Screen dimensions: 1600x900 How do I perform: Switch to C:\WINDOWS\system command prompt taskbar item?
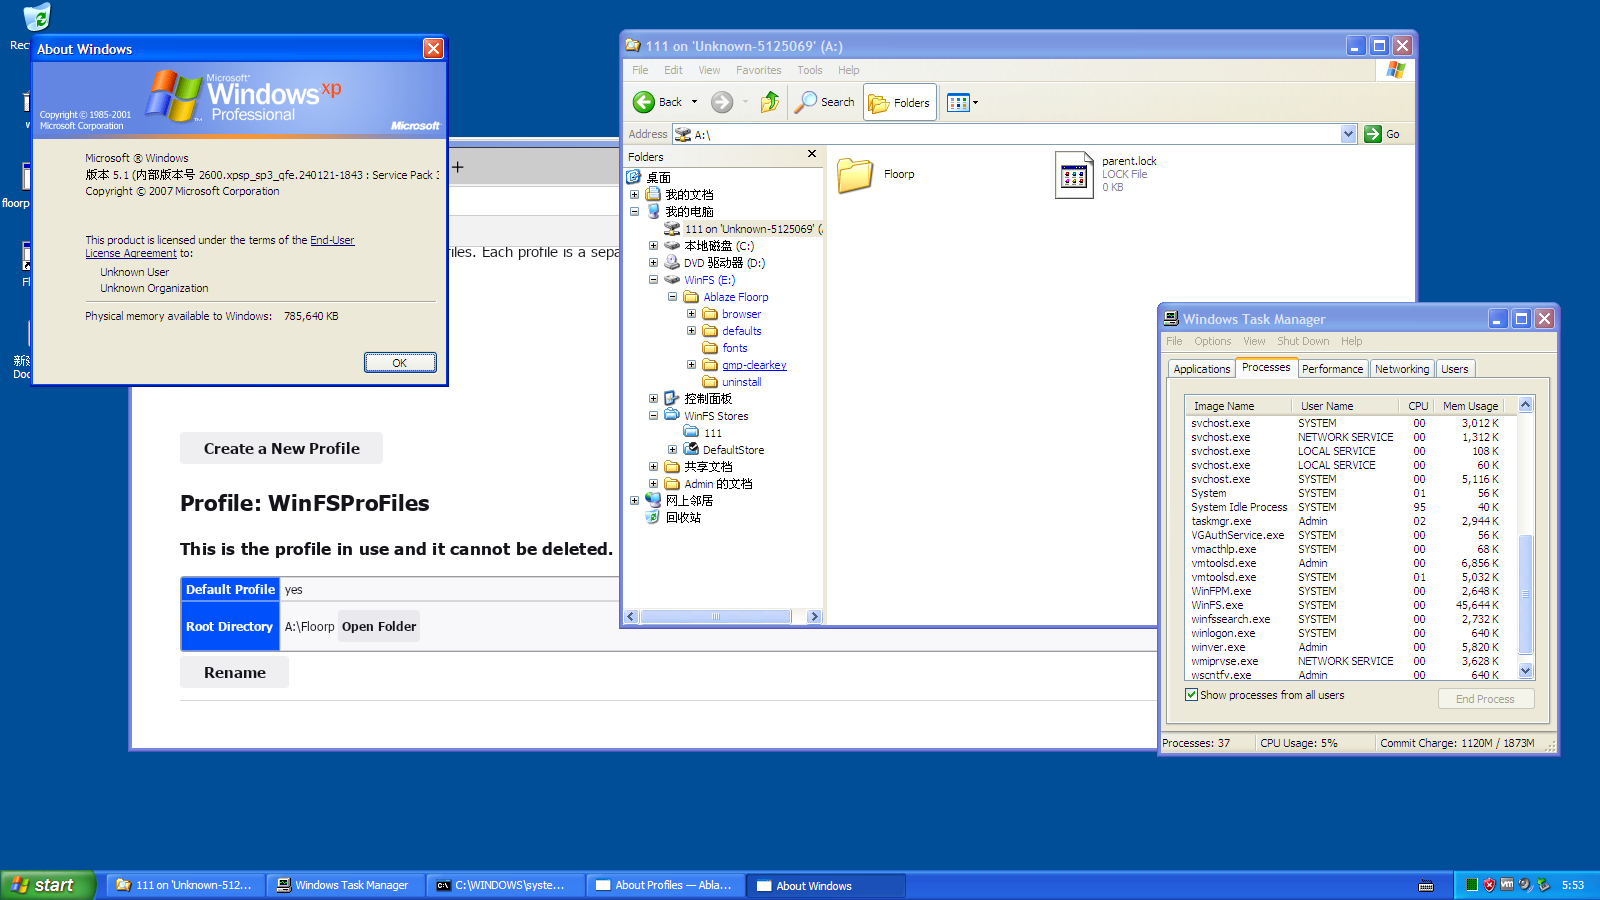(x=505, y=885)
